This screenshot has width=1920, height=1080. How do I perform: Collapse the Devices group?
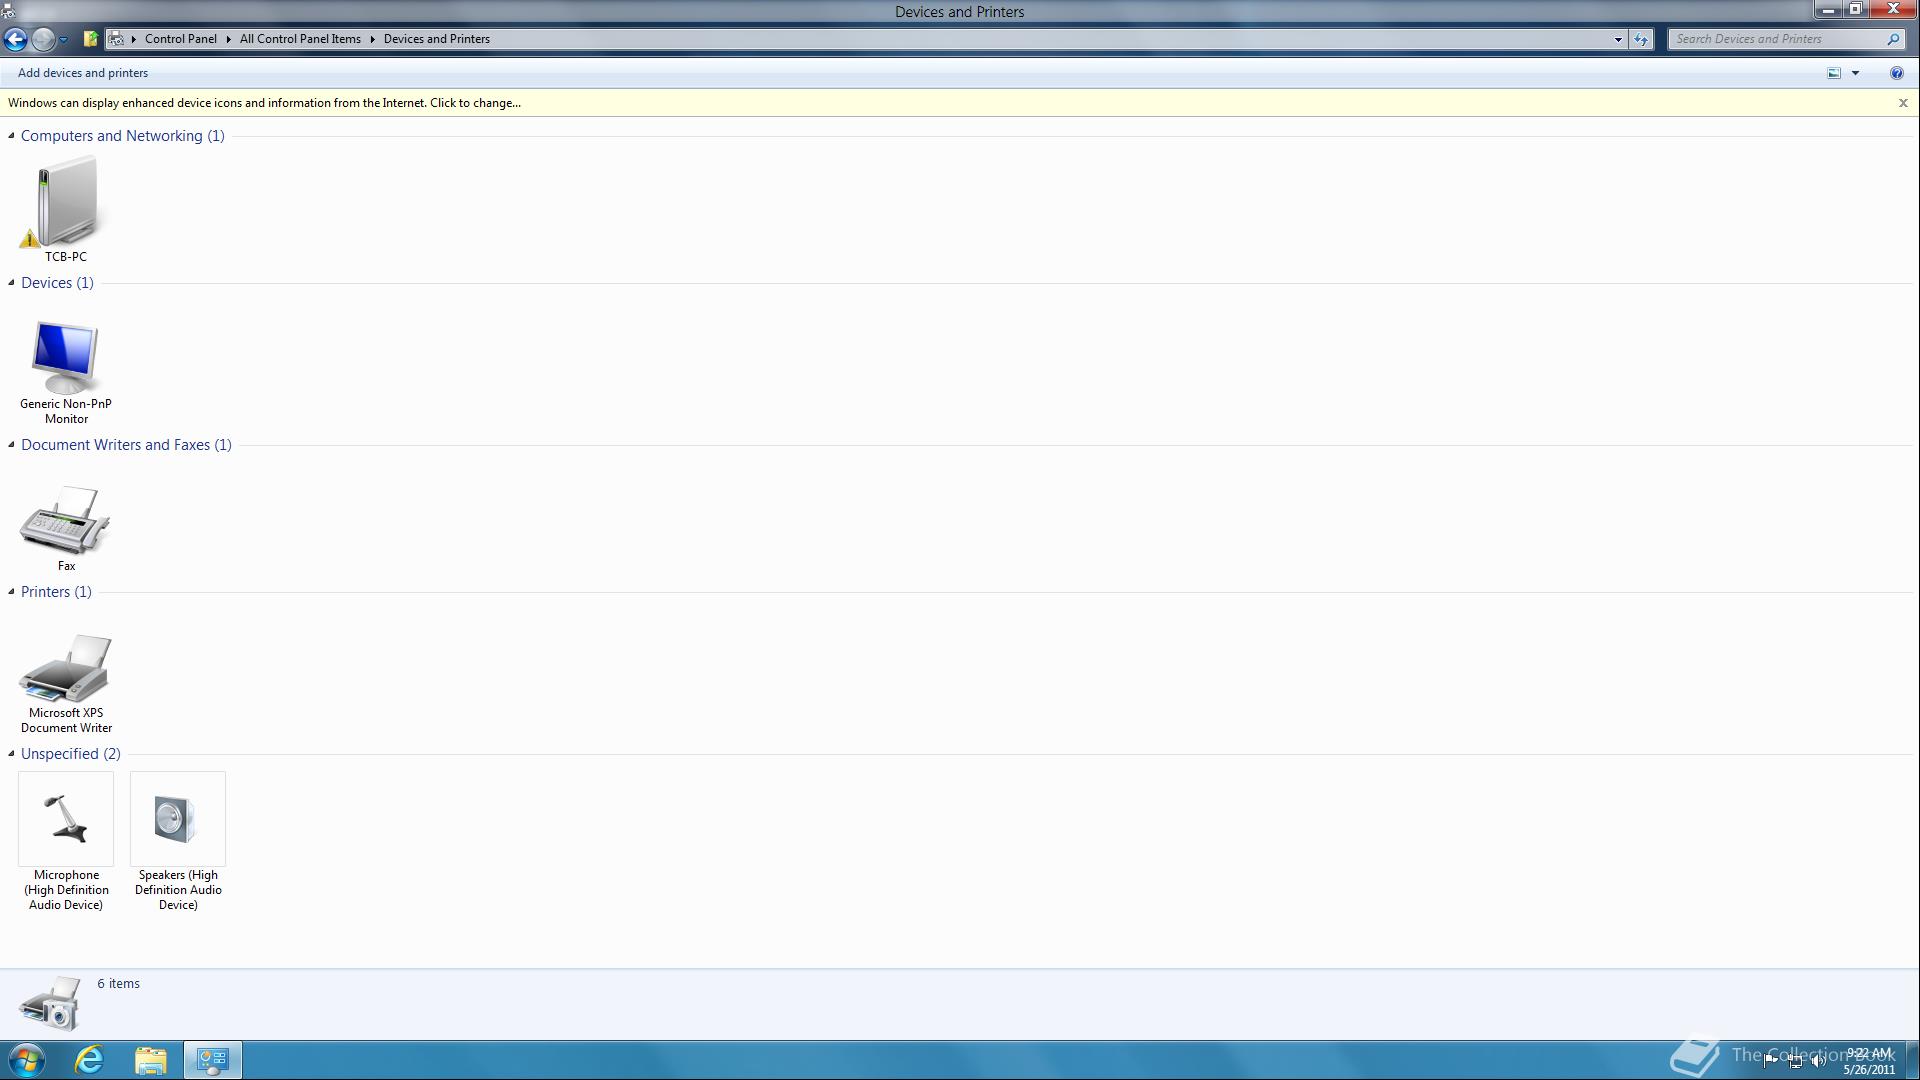(x=11, y=283)
